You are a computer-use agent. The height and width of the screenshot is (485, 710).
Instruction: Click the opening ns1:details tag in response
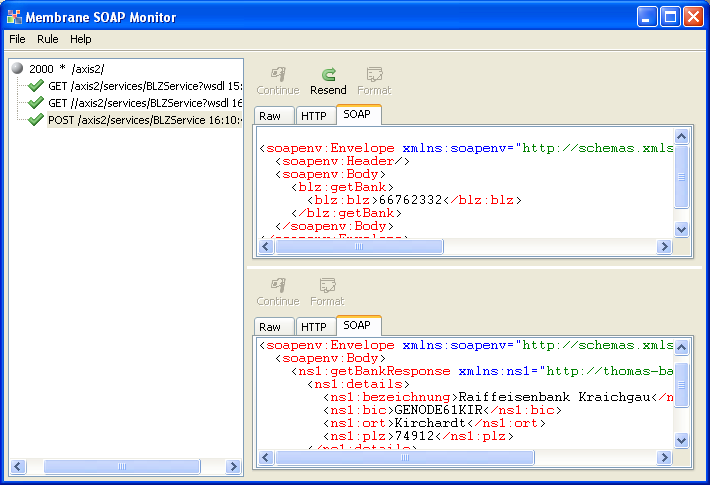pos(358,384)
